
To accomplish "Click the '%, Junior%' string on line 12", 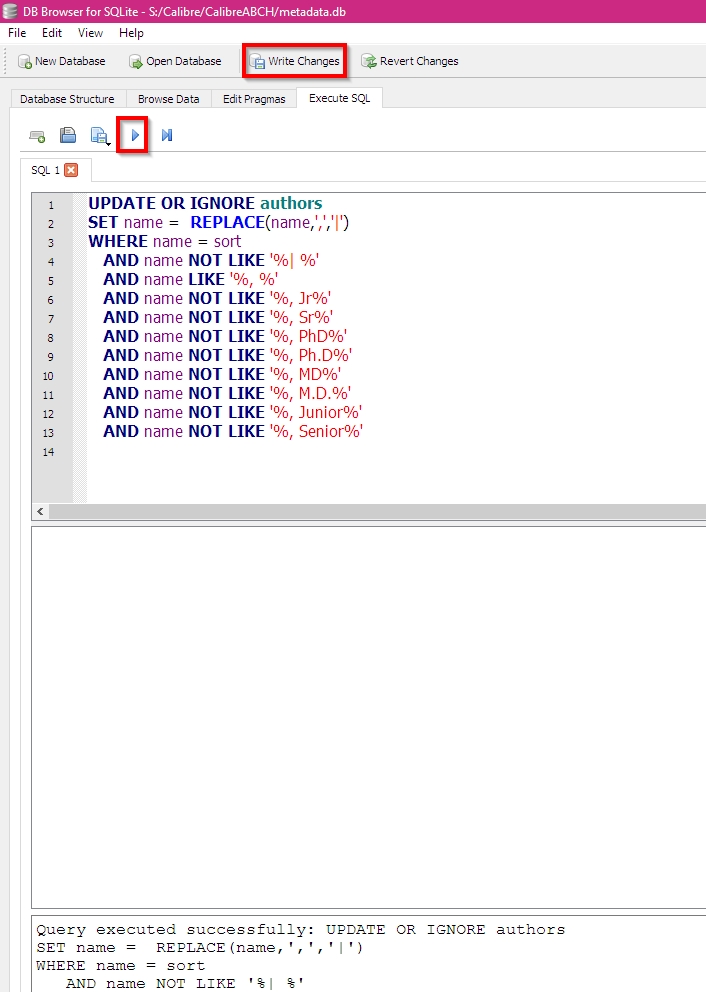I will (316, 412).
